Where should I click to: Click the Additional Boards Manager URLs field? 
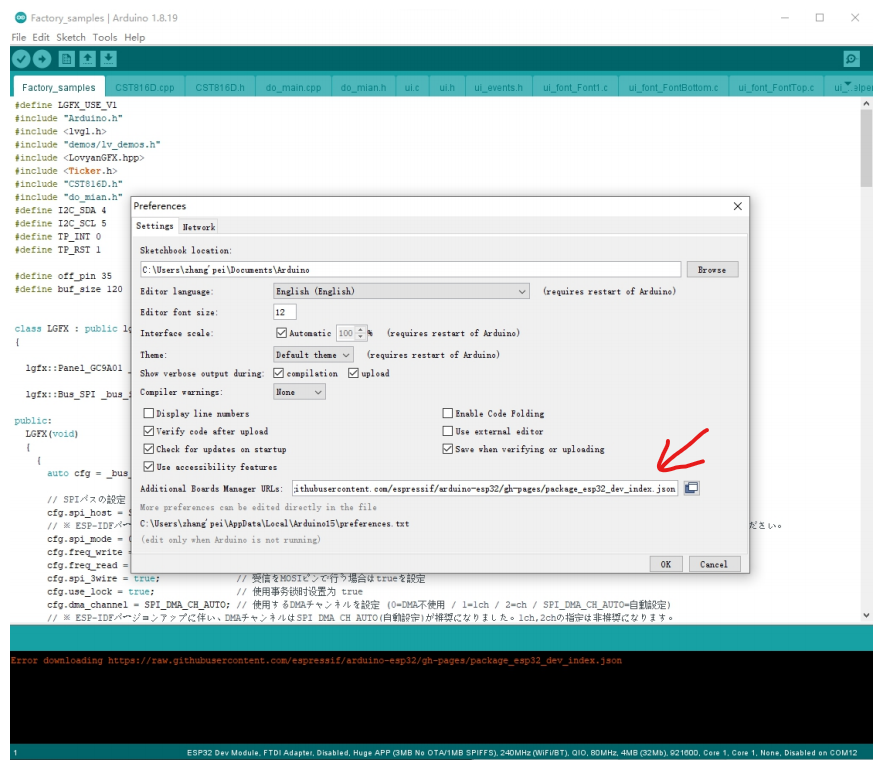pos(485,488)
